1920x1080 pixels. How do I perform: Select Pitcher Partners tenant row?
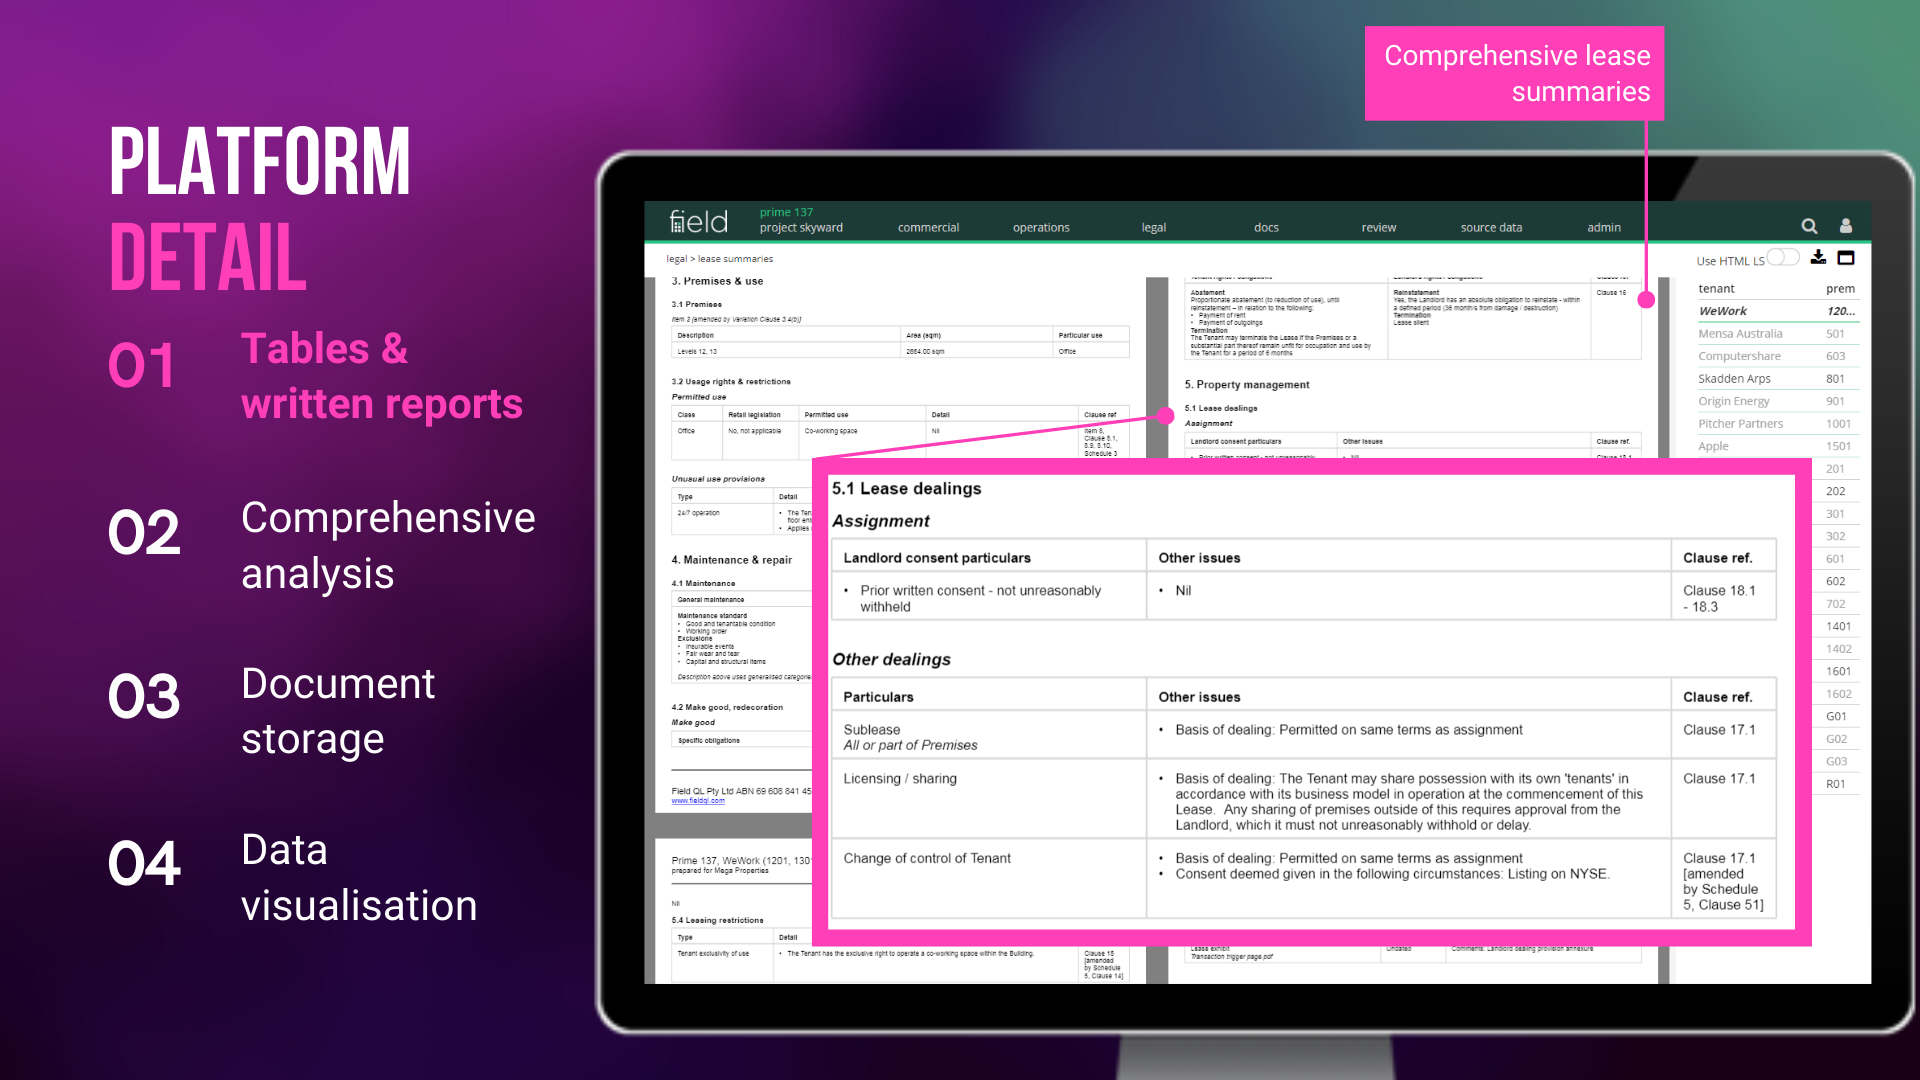pyautogui.click(x=1778, y=424)
